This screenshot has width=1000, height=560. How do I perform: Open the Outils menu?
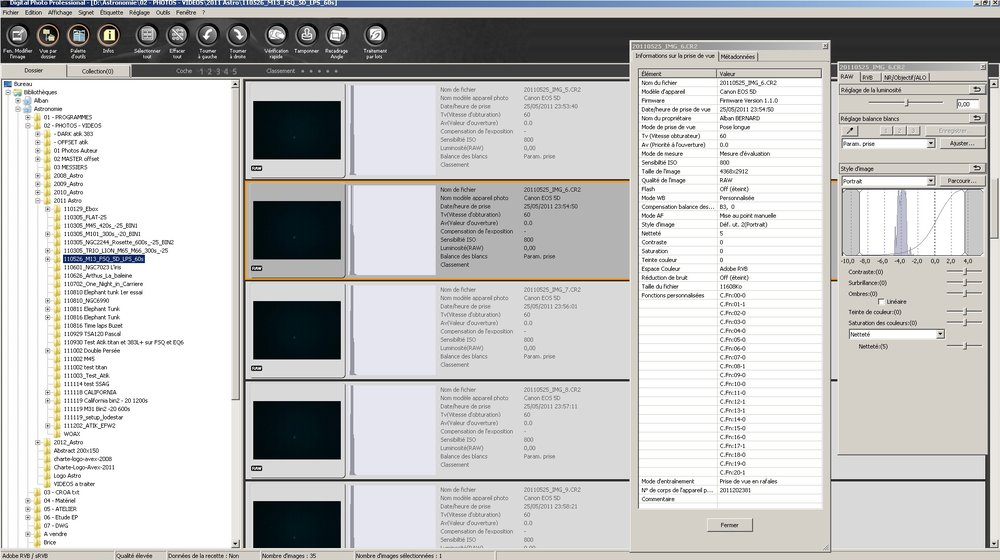click(x=163, y=12)
